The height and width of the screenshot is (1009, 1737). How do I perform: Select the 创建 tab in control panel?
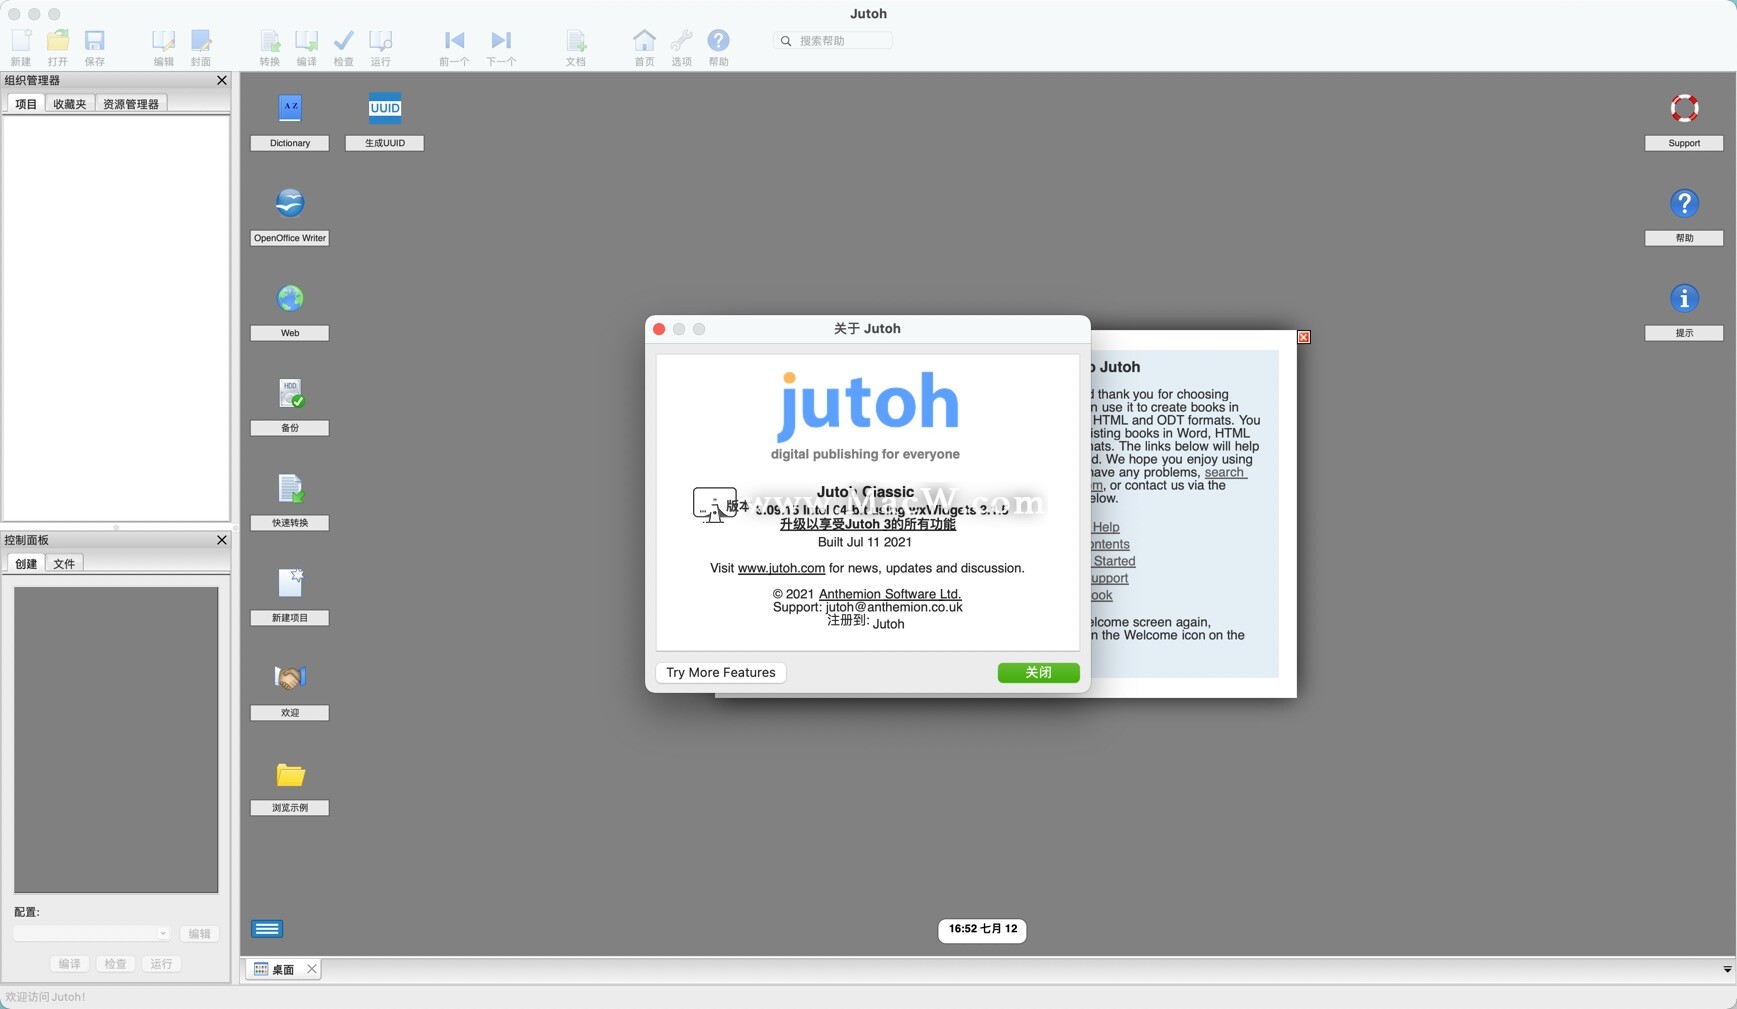(26, 564)
